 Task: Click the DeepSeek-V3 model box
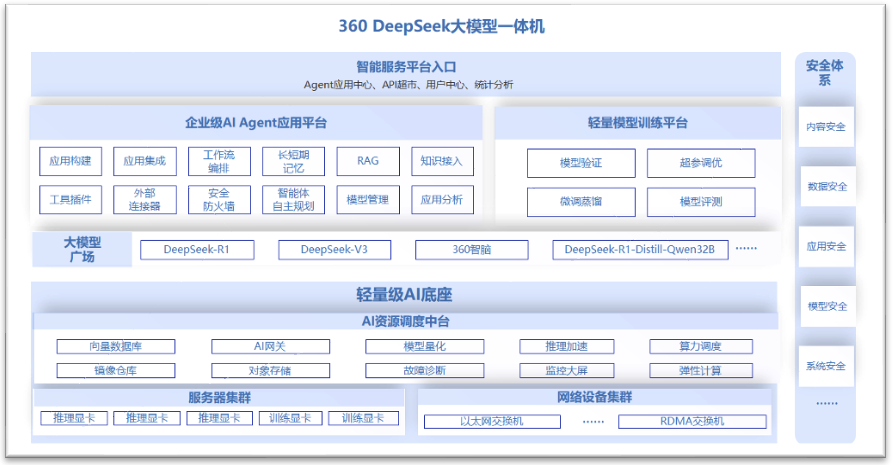(334, 250)
